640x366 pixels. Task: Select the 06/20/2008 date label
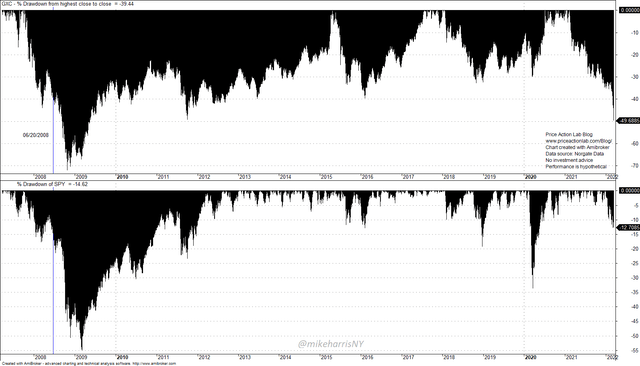coord(36,135)
